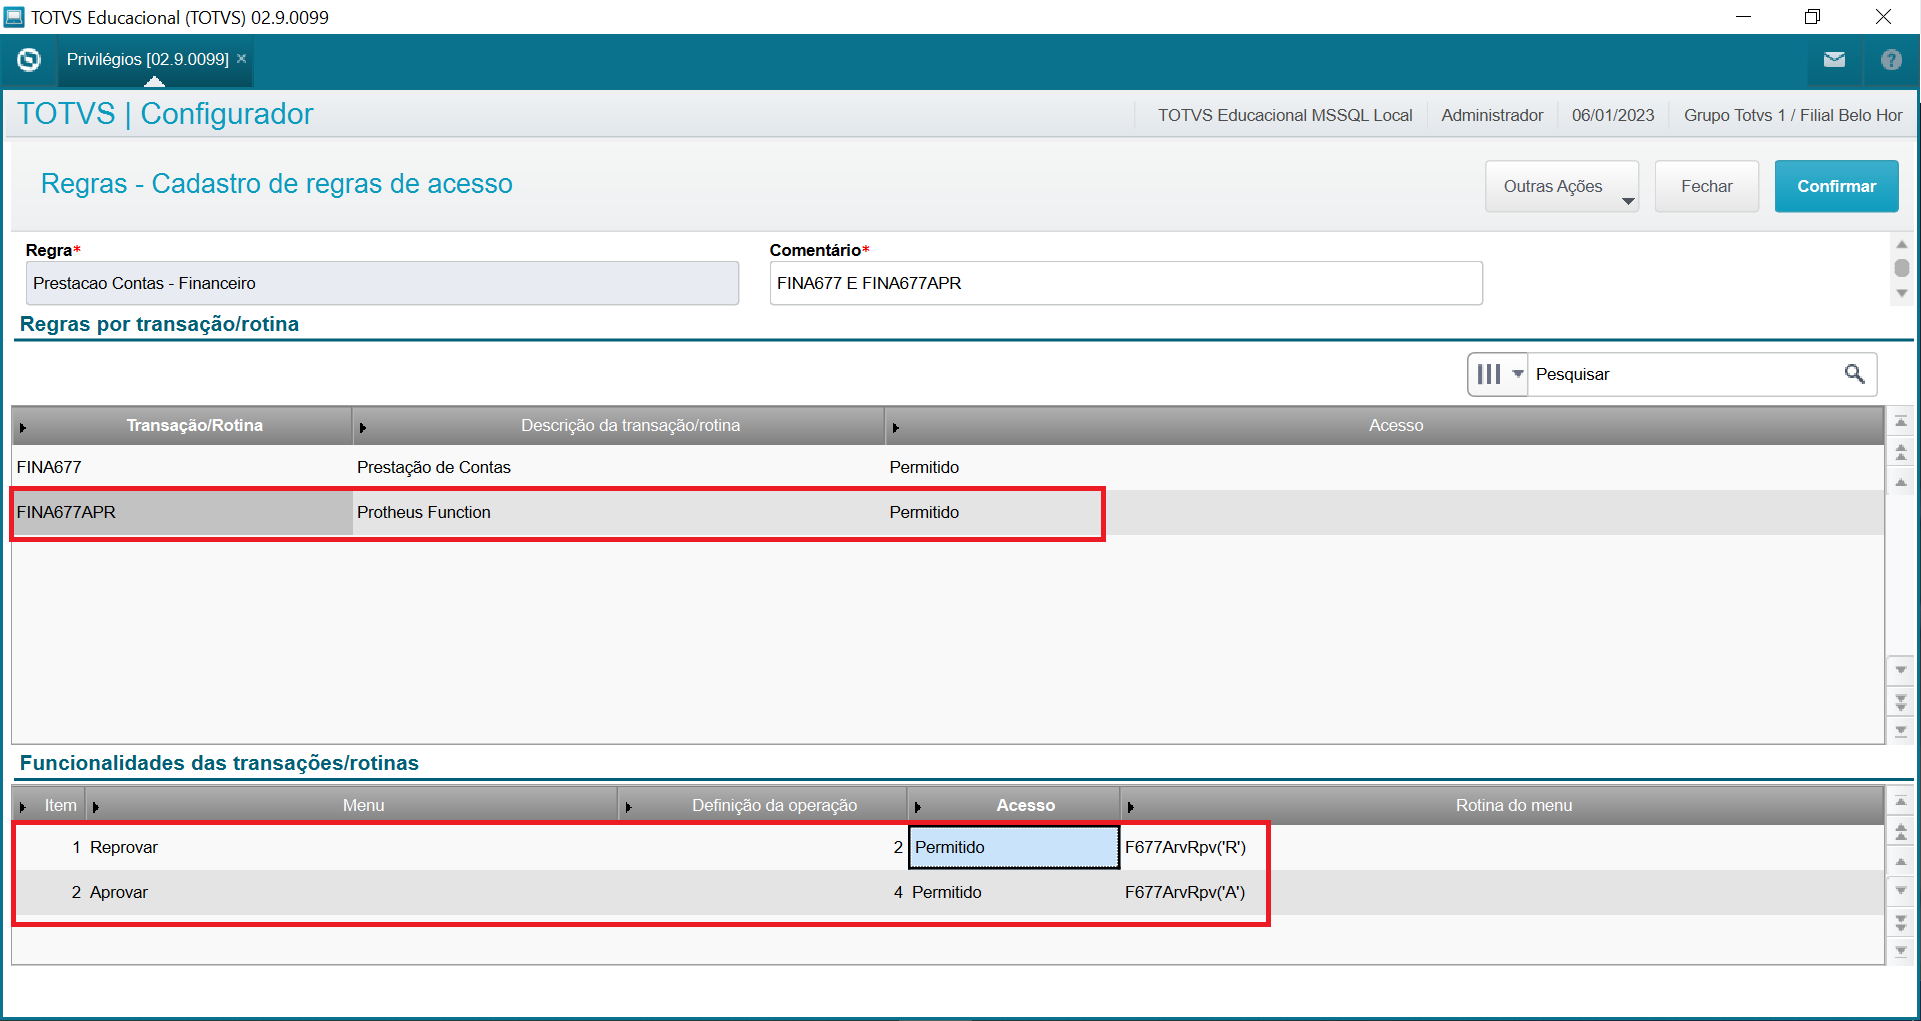This screenshot has height=1021, width=1921.
Task: Switch to the Privilégios [02.9.0099] tab
Action: coord(148,59)
